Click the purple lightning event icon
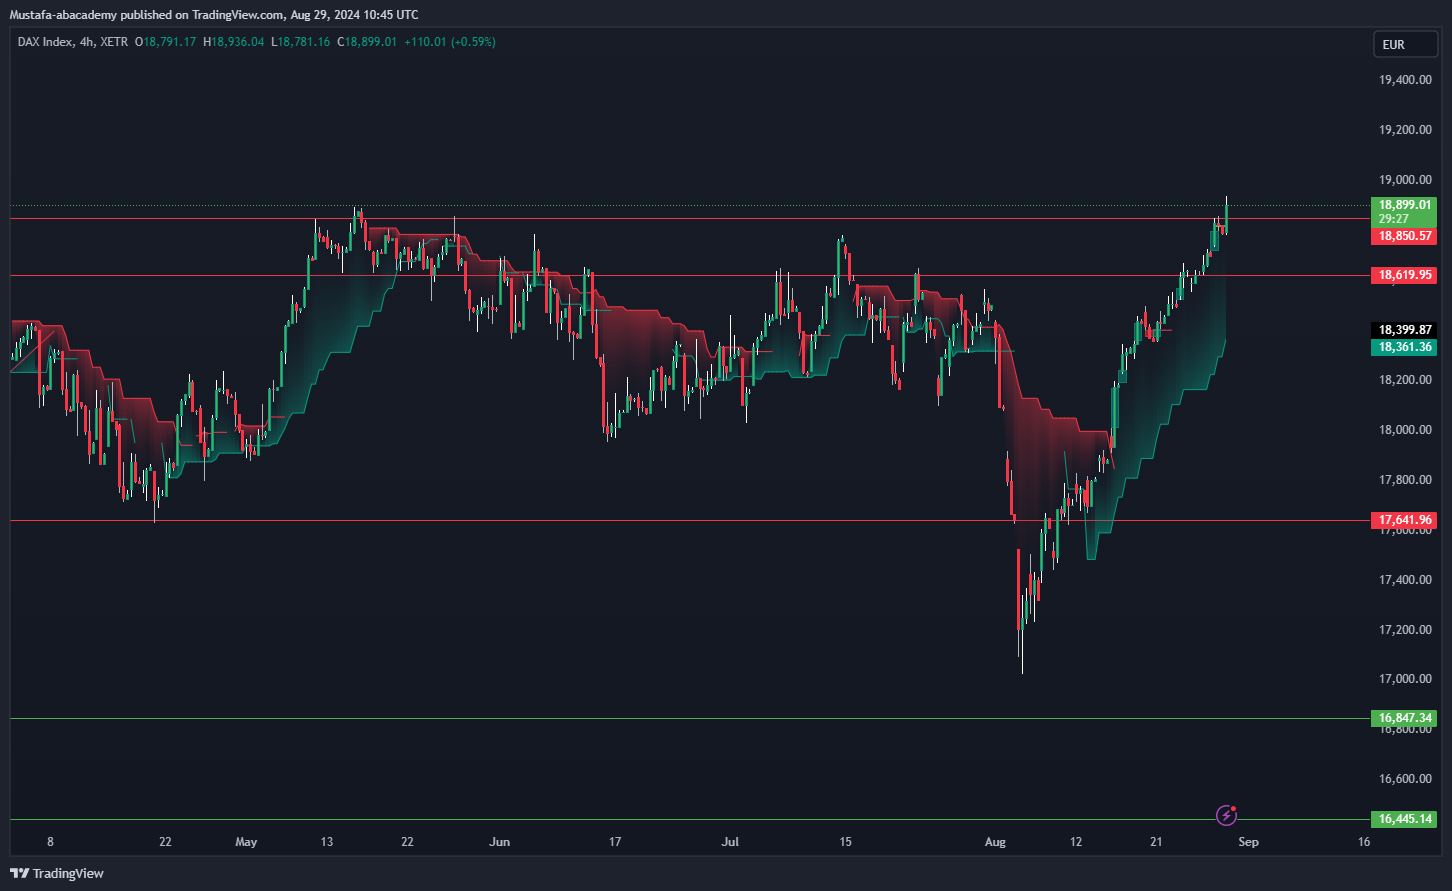This screenshot has height=891, width=1452. (1226, 815)
